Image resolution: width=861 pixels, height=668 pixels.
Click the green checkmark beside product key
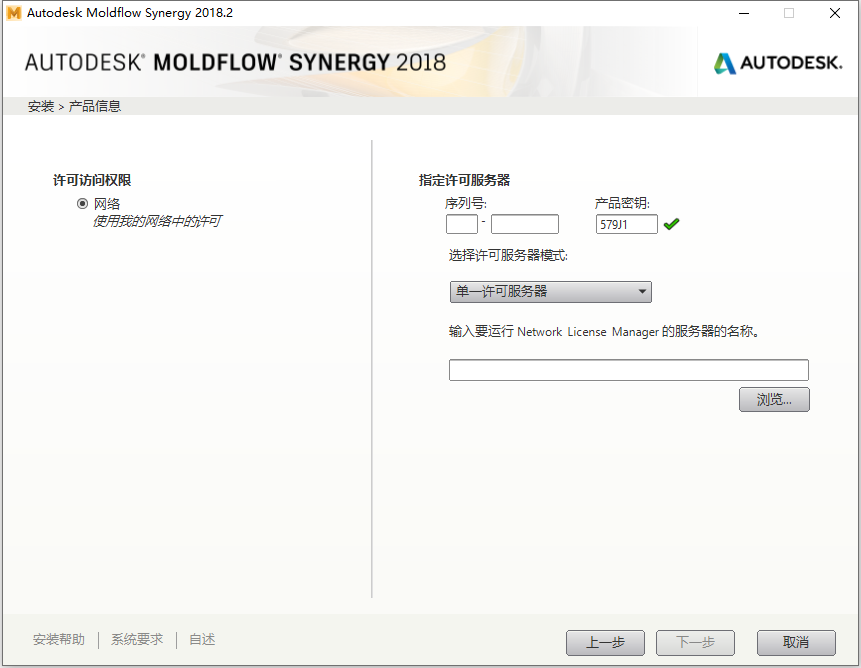point(672,224)
